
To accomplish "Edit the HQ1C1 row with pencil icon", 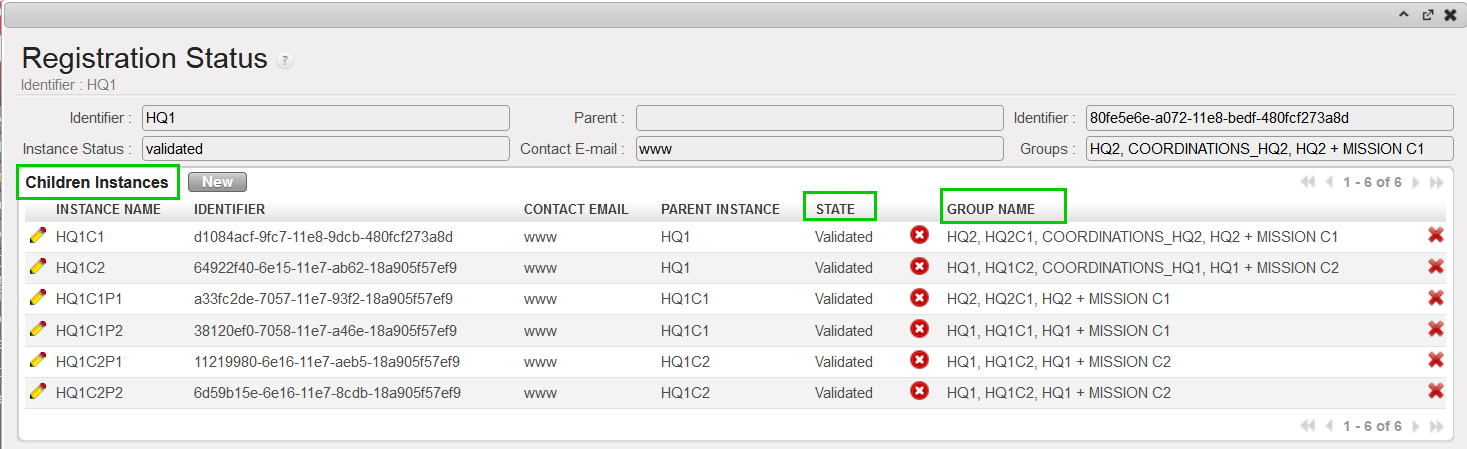I will pyautogui.click(x=38, y=237).
